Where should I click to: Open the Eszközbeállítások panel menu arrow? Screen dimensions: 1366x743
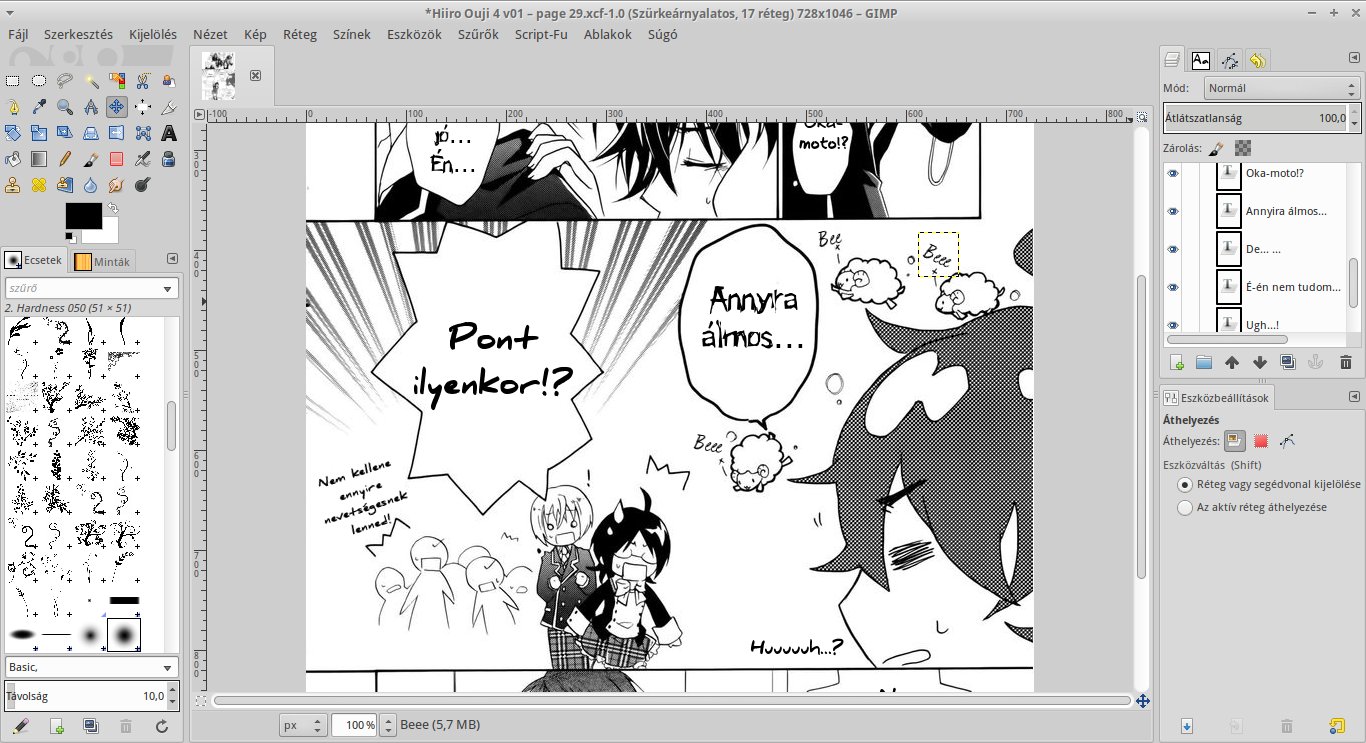[x=1354, y=397]
